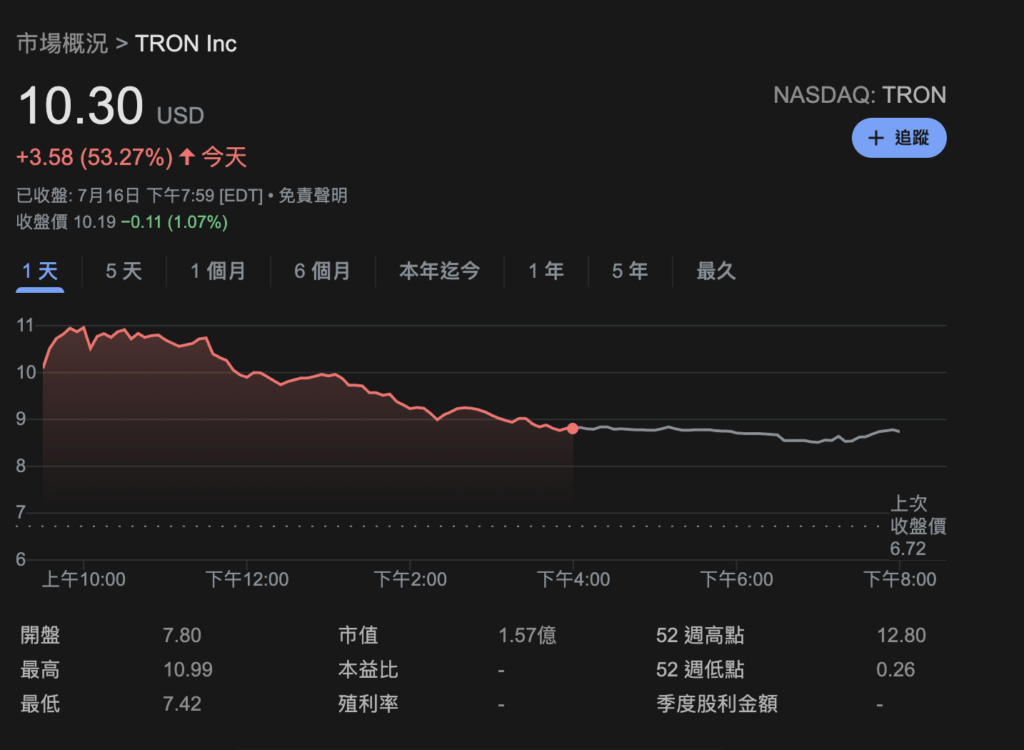
Task: Switch to the 1 年 tab
Action: click(x=546, y=271)
